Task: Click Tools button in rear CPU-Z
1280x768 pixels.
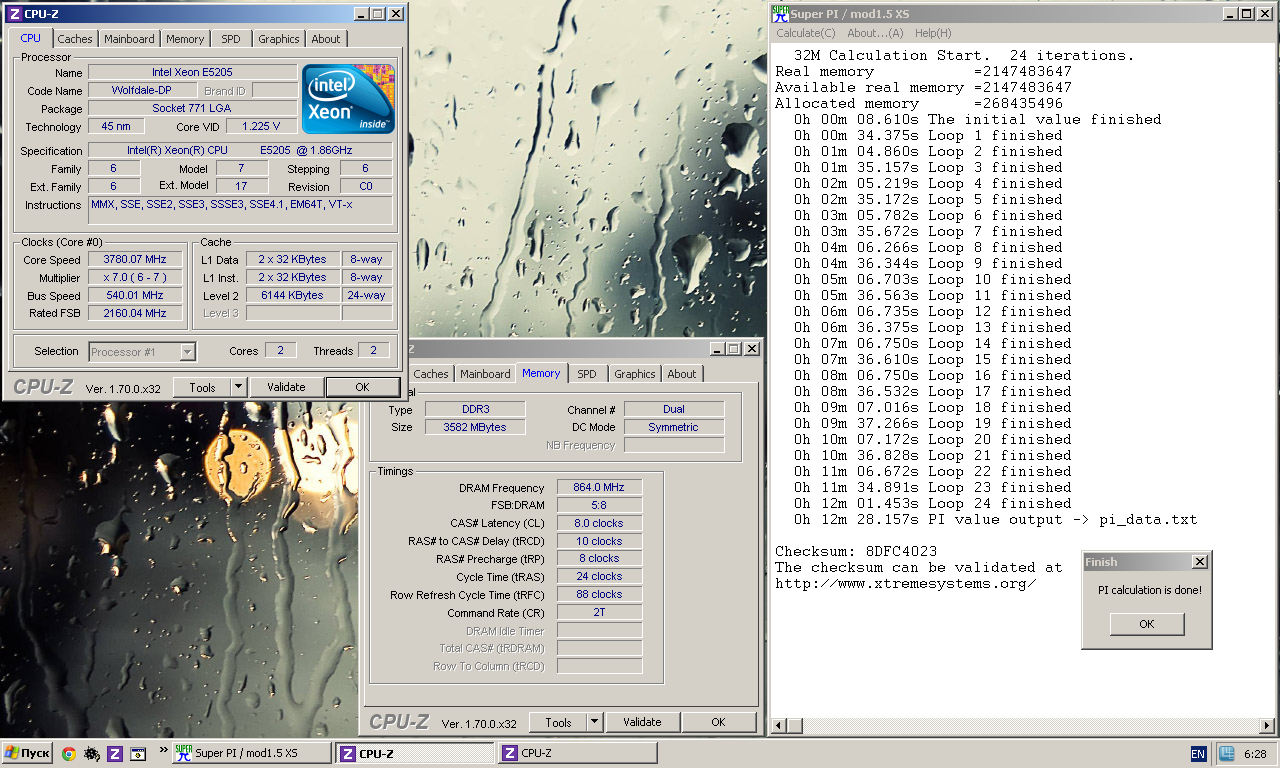Action: tap(558, 722)
